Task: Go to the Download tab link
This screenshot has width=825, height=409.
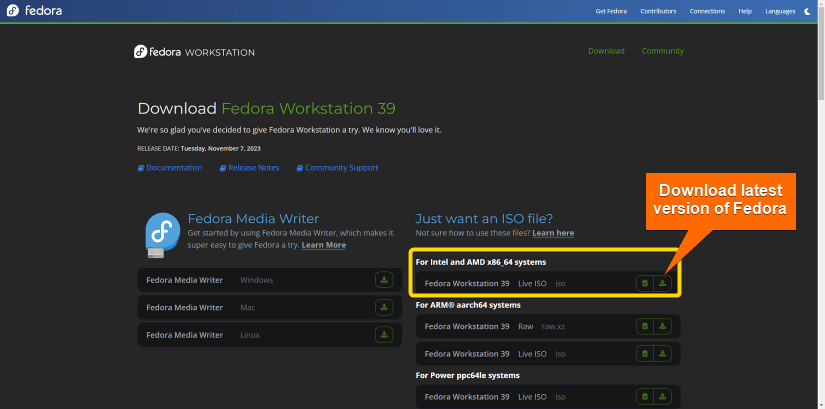Action: click(606, 51)
